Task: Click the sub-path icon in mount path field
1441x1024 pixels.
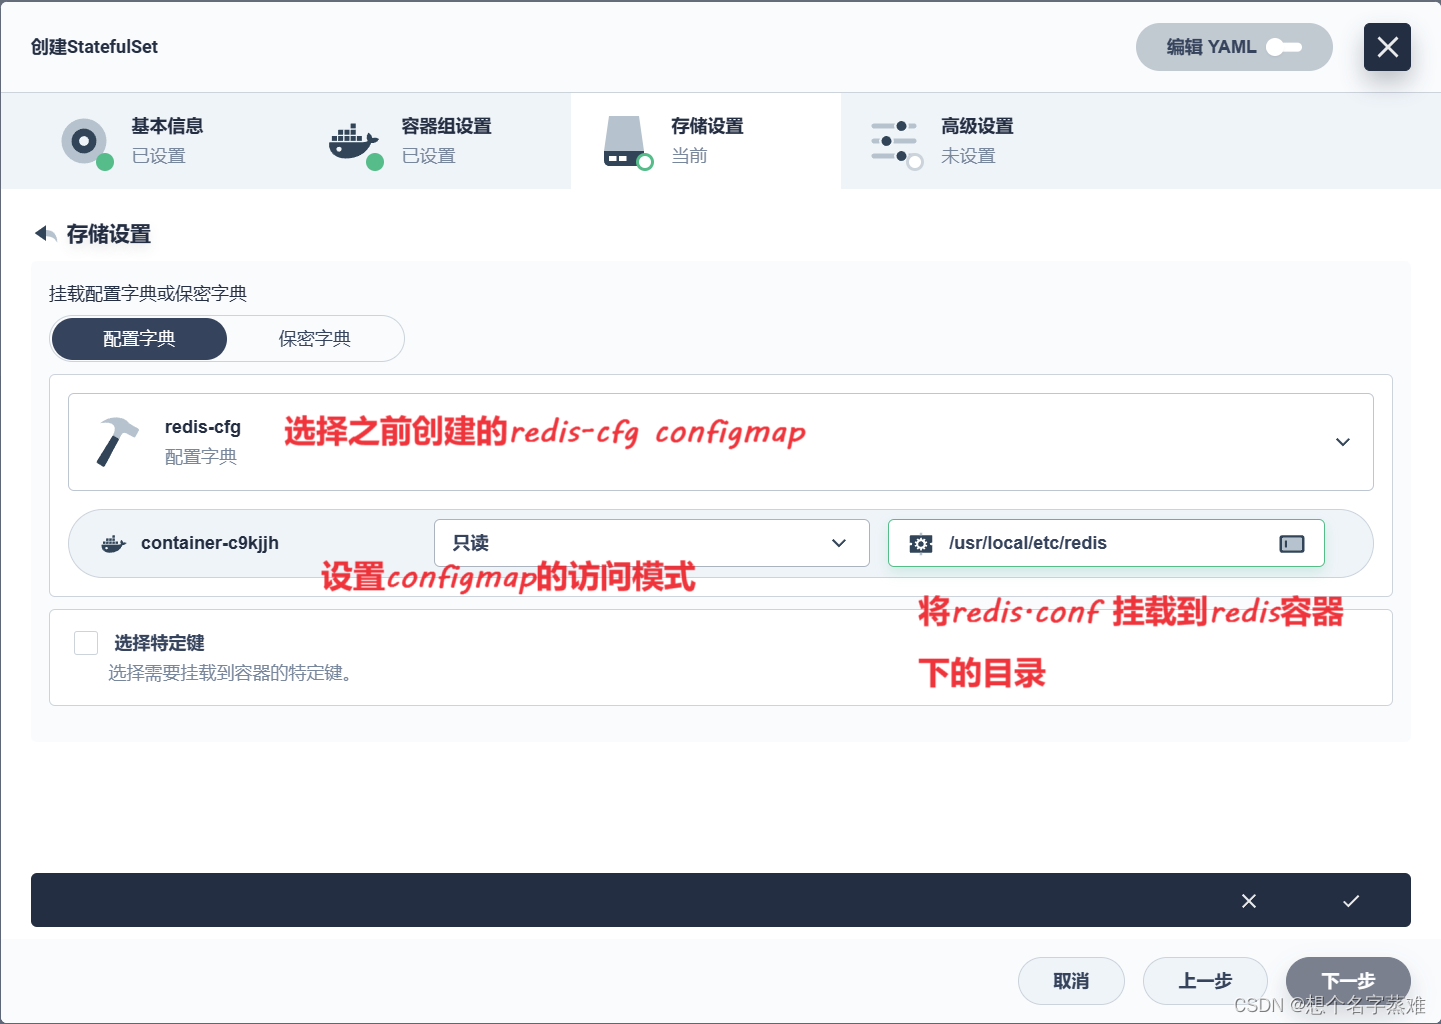Action: coord(1292,543)
